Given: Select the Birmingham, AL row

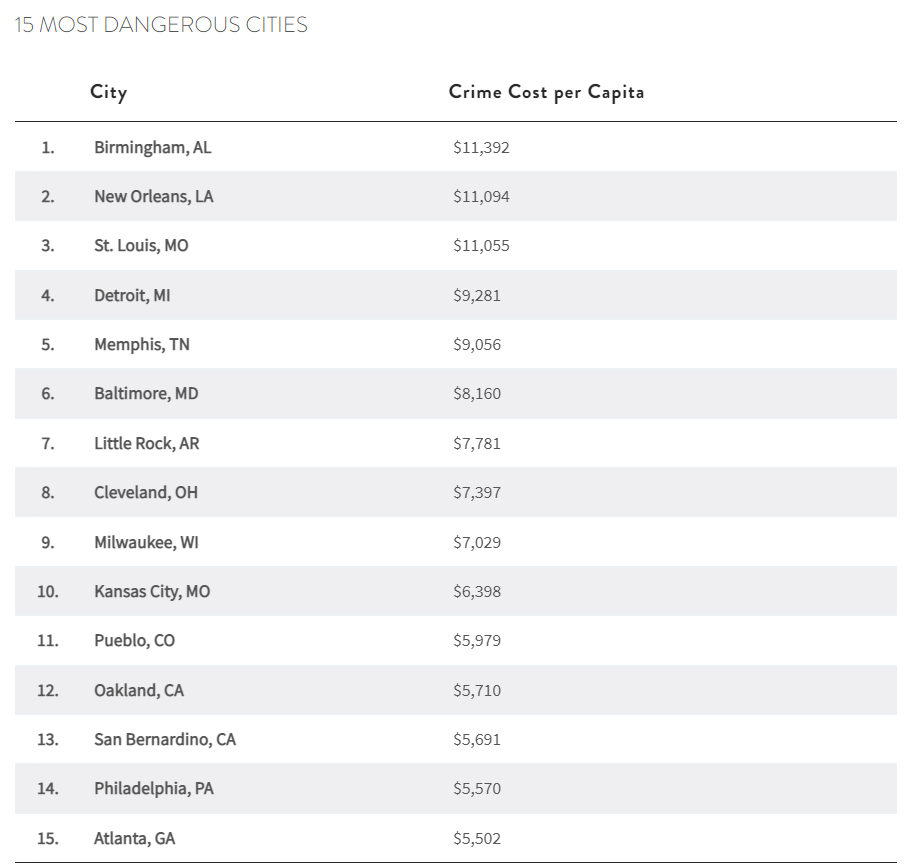Looking at the screenshot, I should 456,147.
